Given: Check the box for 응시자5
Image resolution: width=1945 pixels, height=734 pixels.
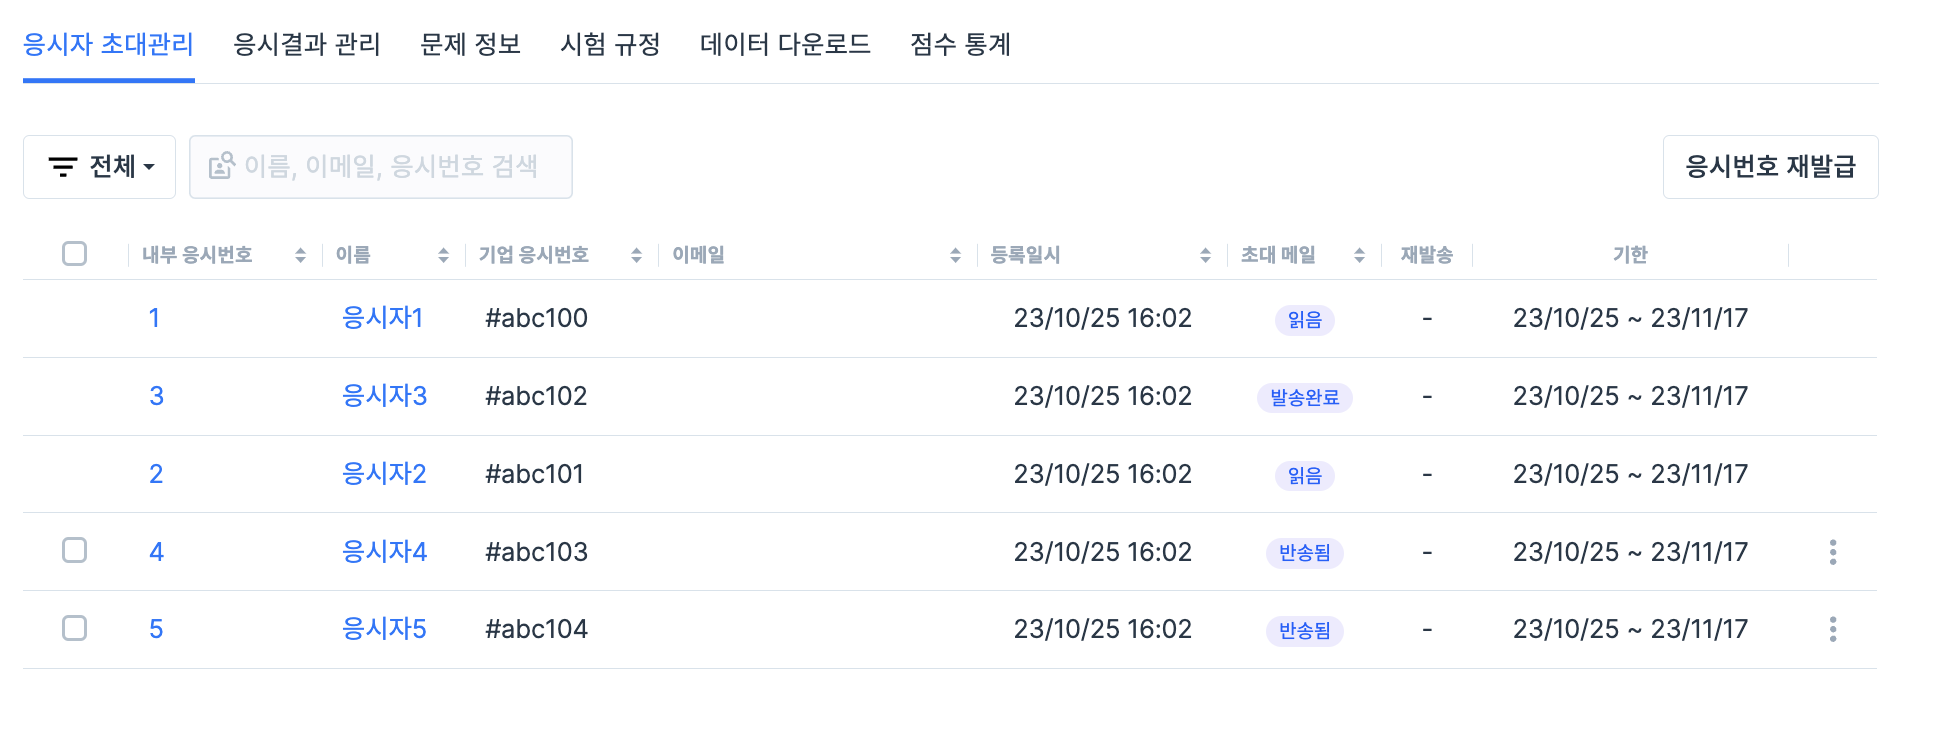Looking at the screenshot, I should 74,628.
